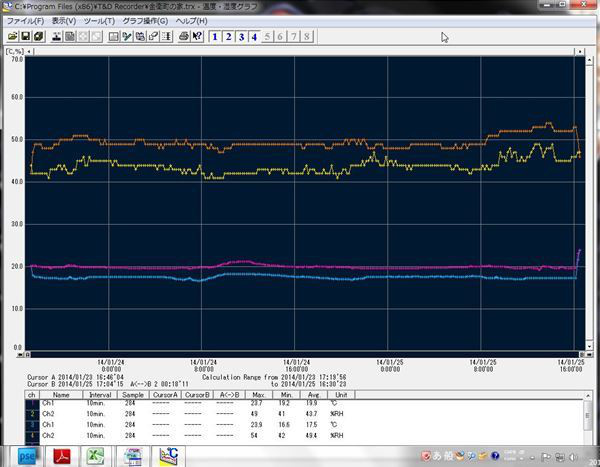Open T&D Recorder graph icon in taskbar

coord(169,456)
